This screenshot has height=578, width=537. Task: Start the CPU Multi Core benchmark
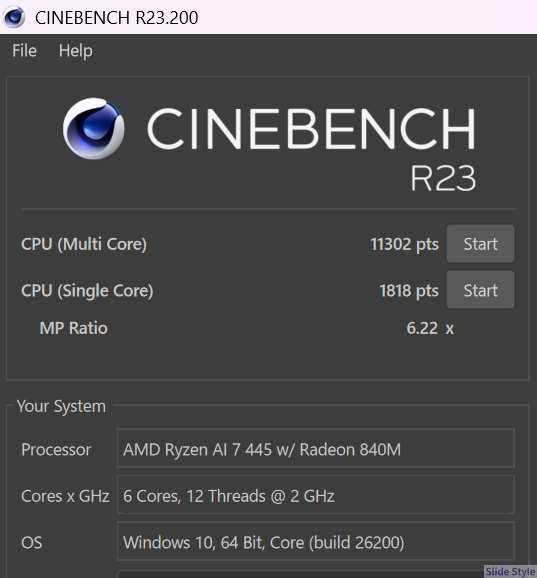pyautogui.click(x=480, y=244)
